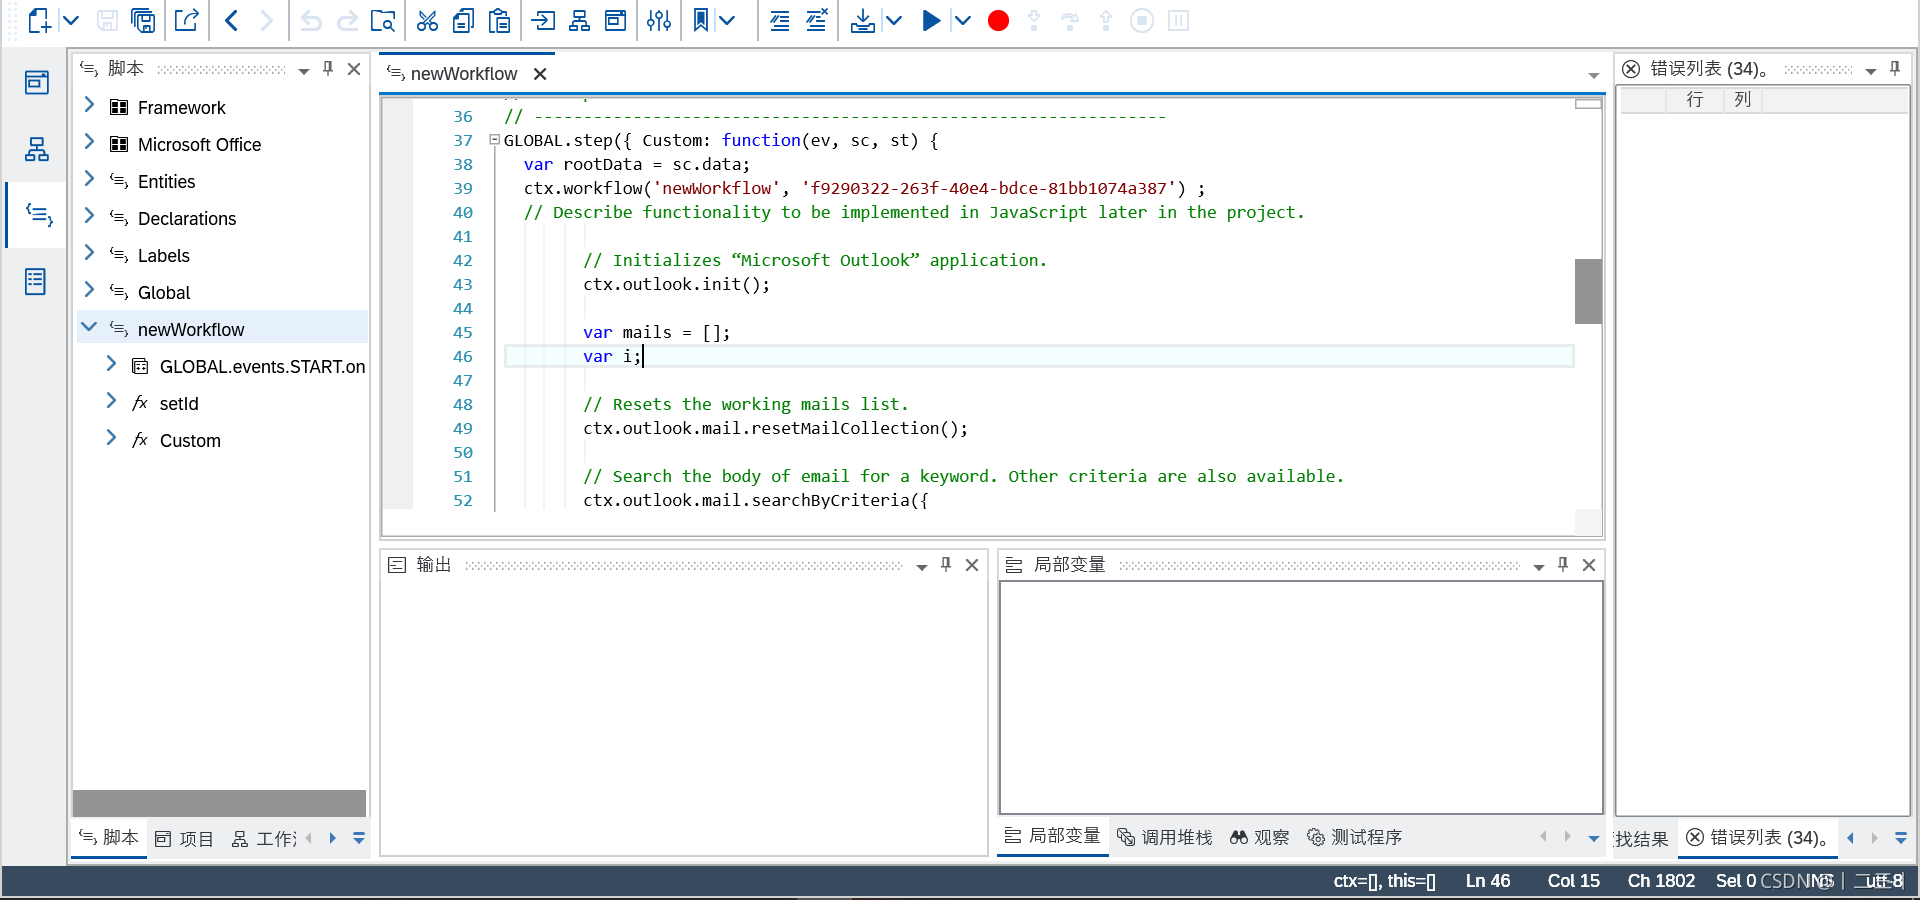Open the applications view in left sidebar
1920x900 pixels.
click(x=37, y=82)
